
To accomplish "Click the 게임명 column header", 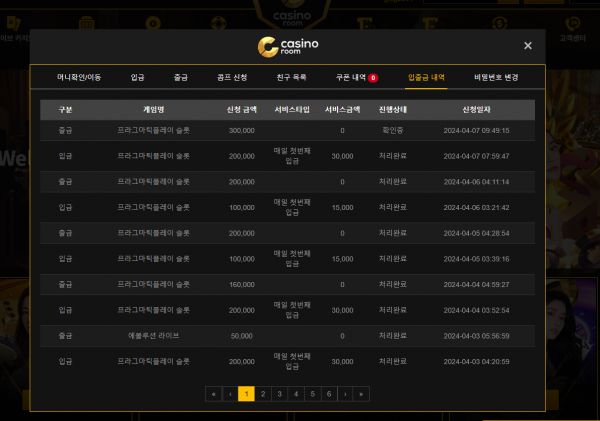I will (153, 110).
